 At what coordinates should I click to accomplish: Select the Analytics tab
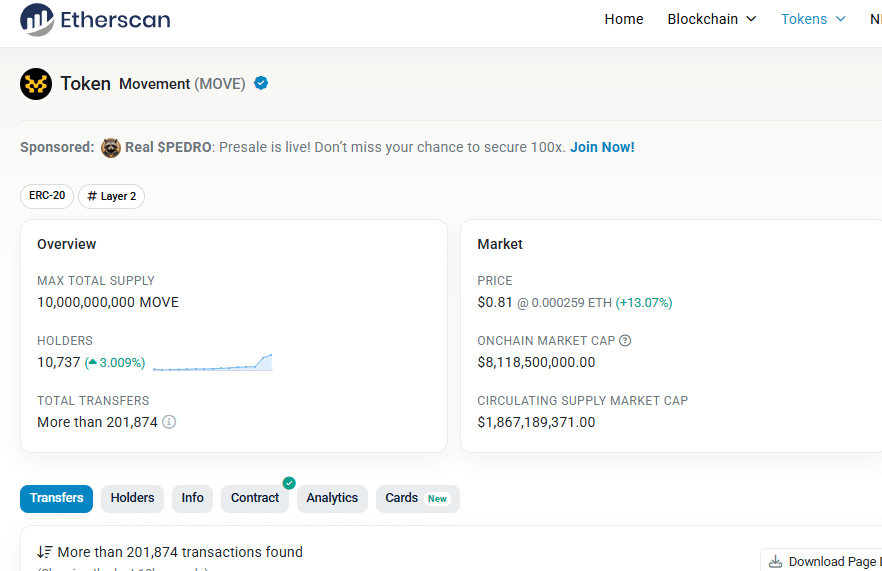click(x=332, y=498)
